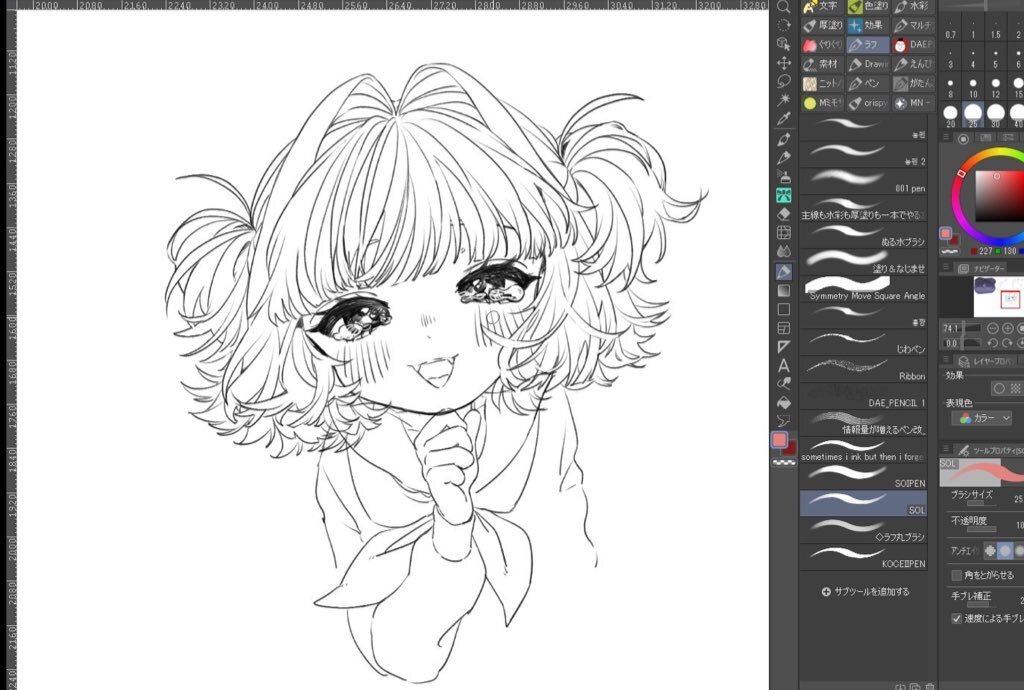This screenshot has width=1024, height=690.
Task: Select the じわペン brush
Action: (x=863, y=342)
